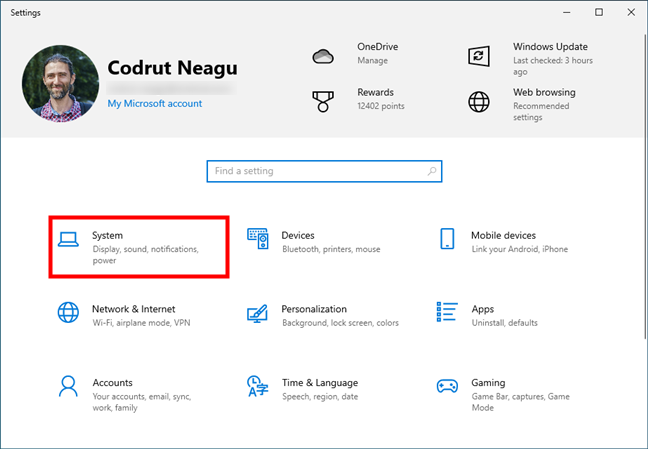Open the System laptop icon
This screenshot has height=449, width=648.
pyautogui.click(x=68, y=239)
